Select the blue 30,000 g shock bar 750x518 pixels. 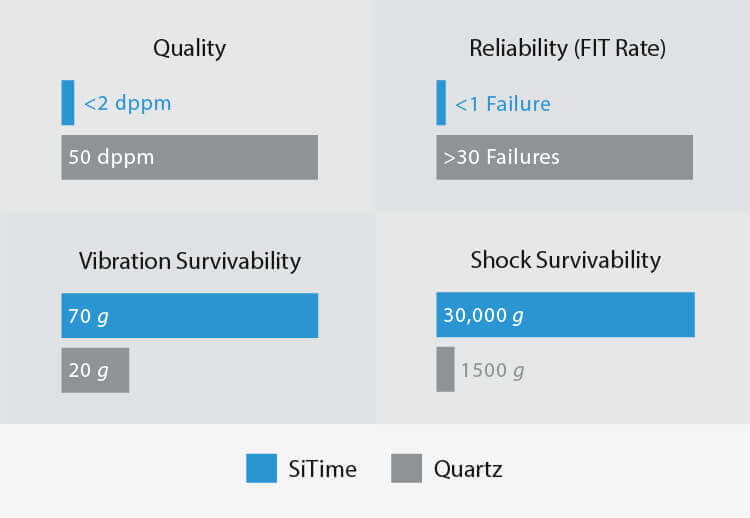point(565,315)
